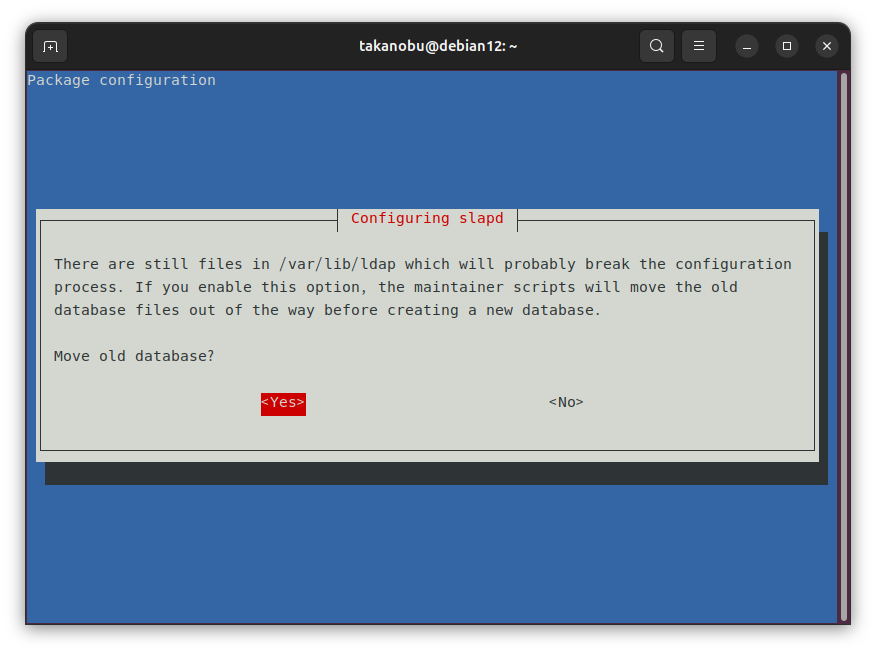Click the word 'configuration' ending the first message line
876x653 pixels.
click(733, 264)
